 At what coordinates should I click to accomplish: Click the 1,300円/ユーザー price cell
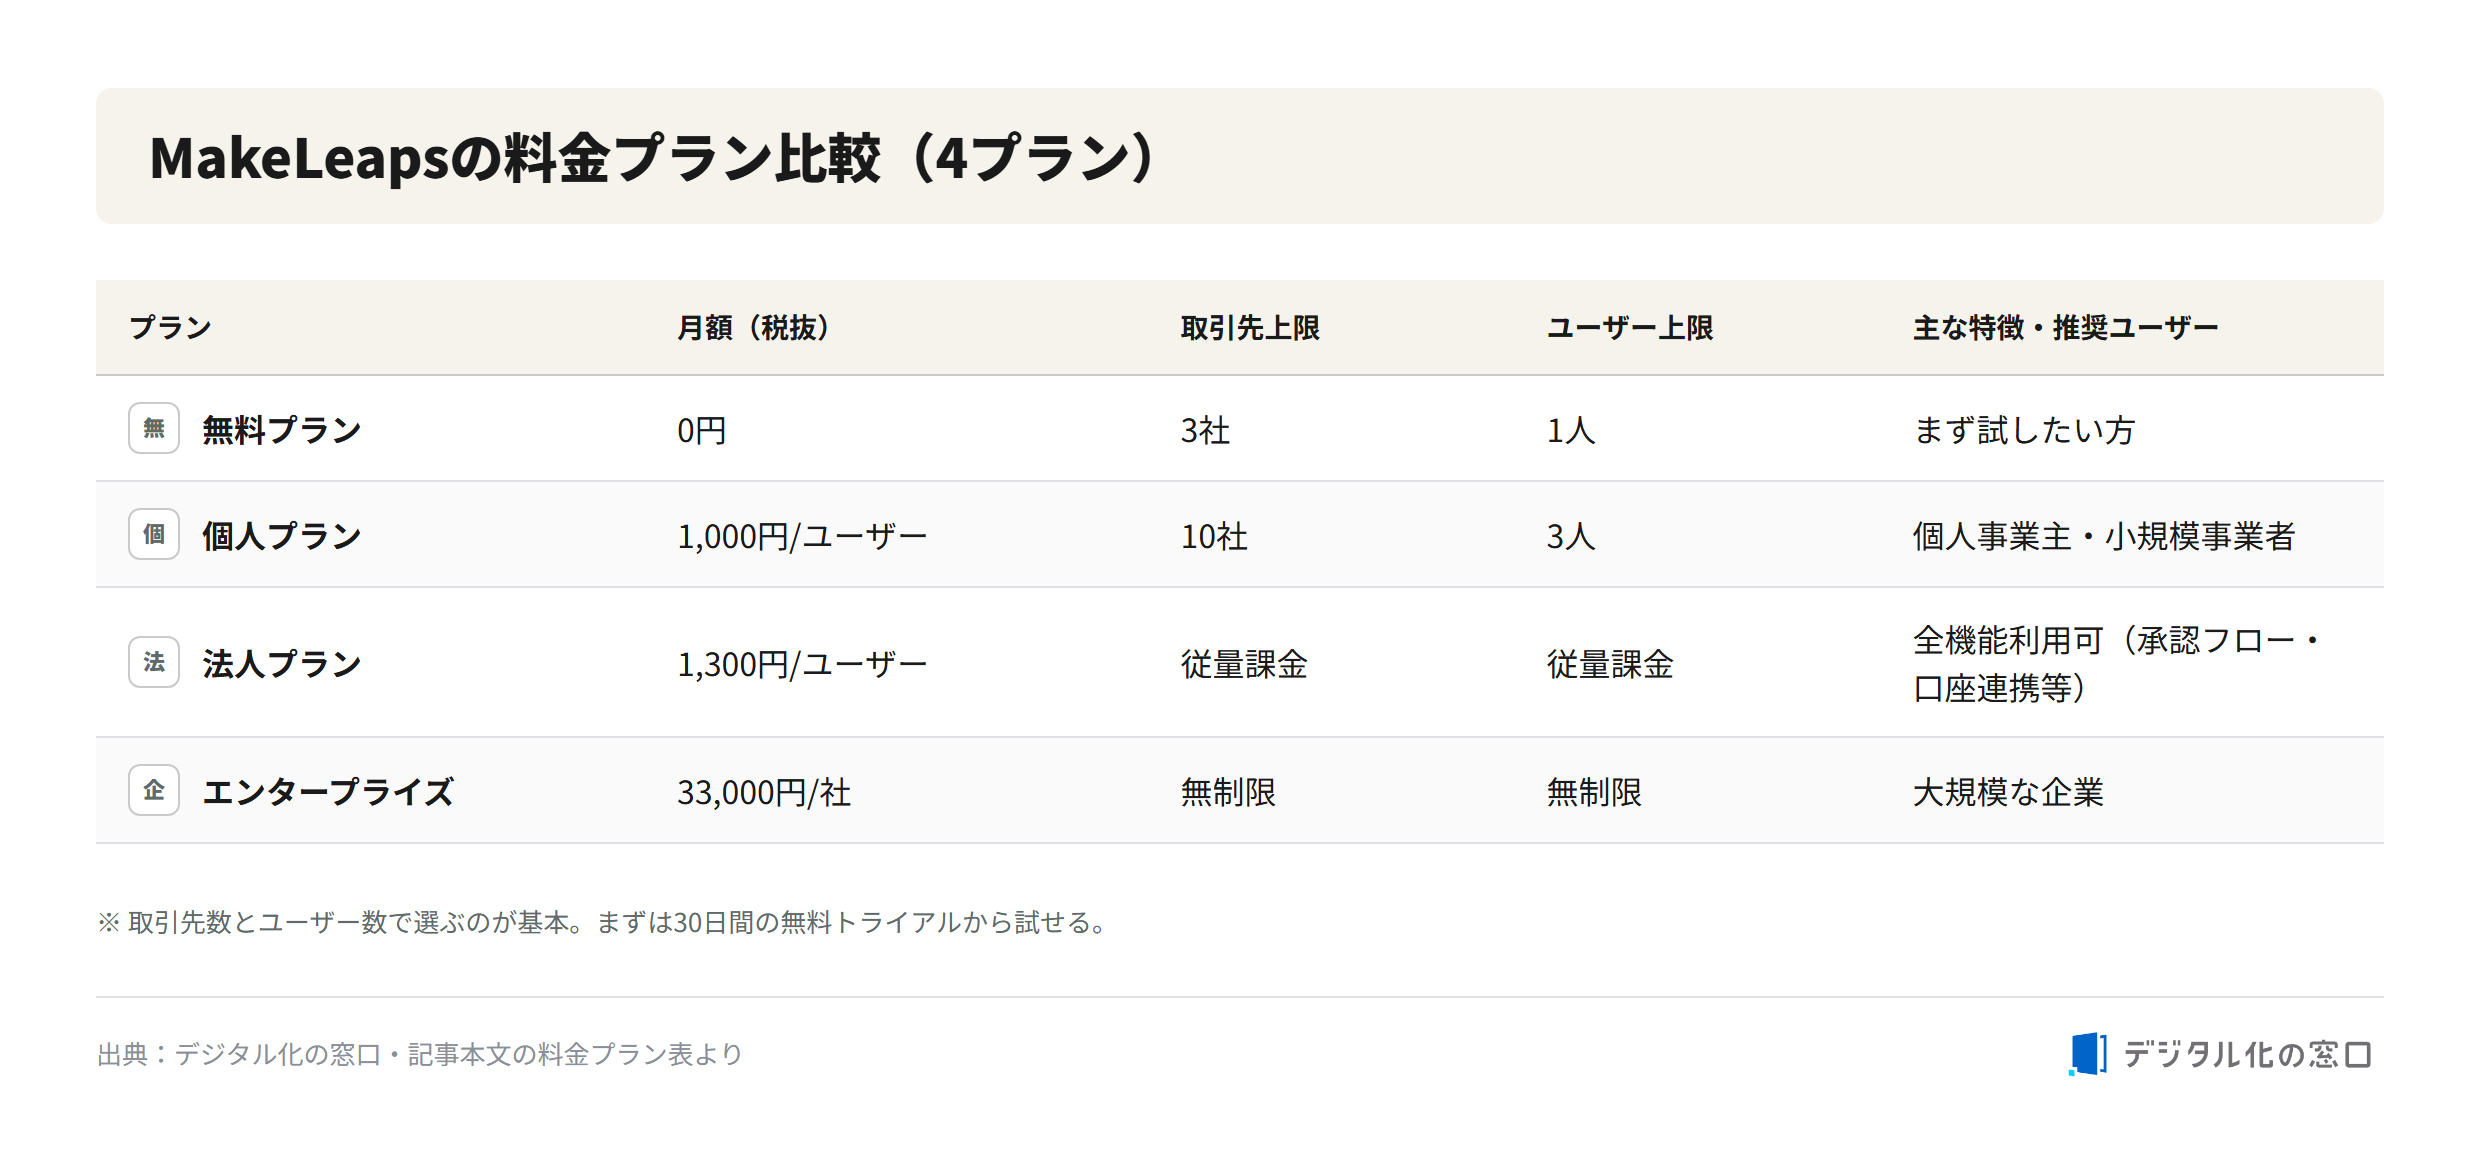click(802, 664)
